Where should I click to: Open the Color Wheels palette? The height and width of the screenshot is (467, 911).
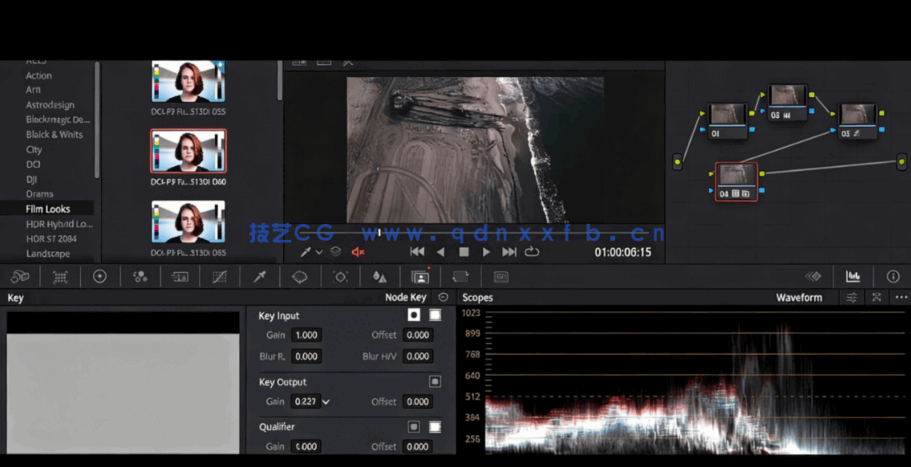pyautogui.click(x=100, y=276)
